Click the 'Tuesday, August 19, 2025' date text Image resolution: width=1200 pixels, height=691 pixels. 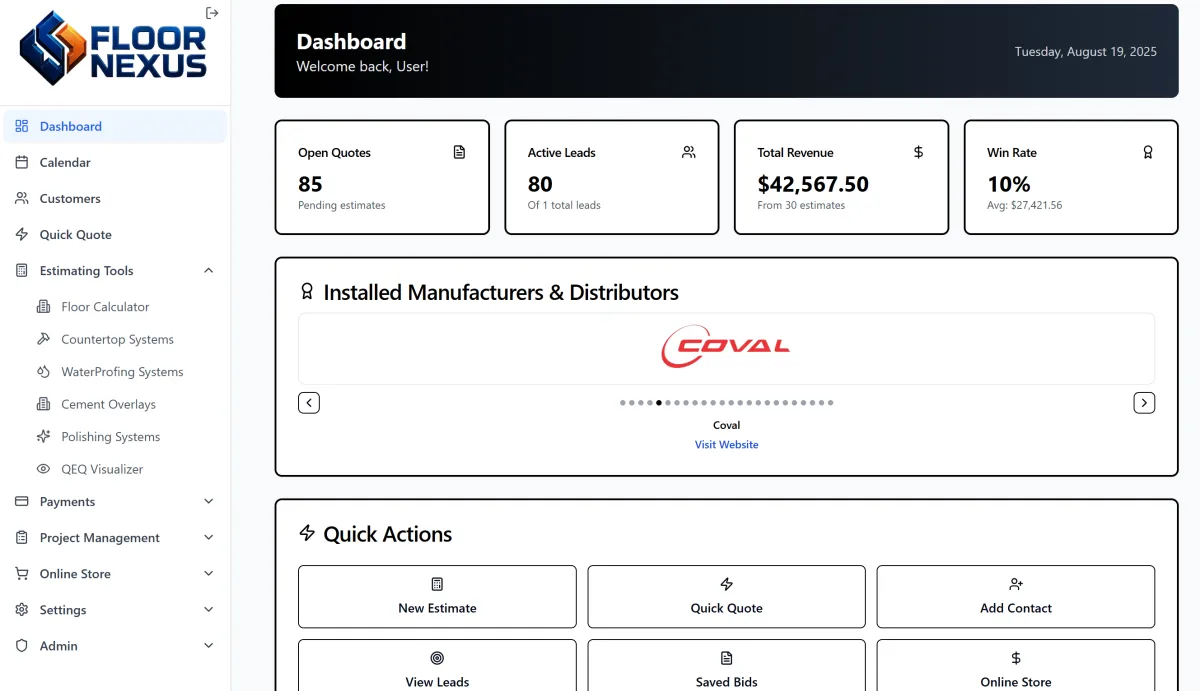click(x=1085, y=51)
